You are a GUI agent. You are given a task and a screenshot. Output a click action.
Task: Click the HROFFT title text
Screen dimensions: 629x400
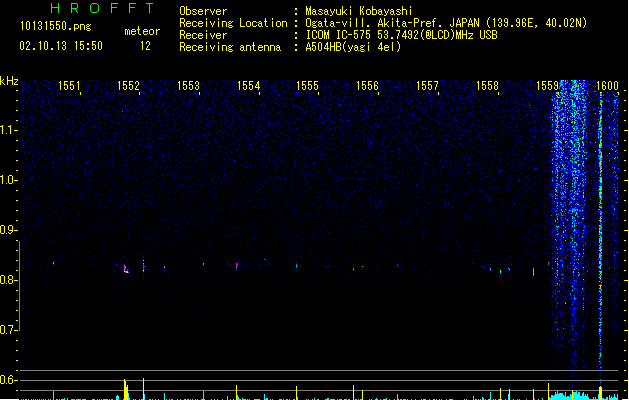pyautogui.click(x=102, y=8)
